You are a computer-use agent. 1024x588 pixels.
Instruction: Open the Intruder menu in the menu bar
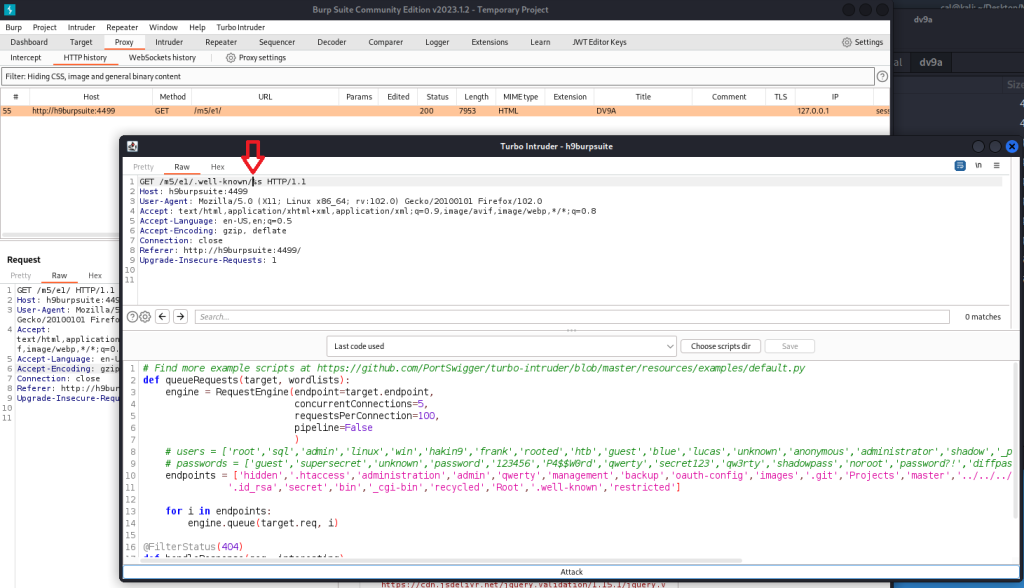[82, 27]
